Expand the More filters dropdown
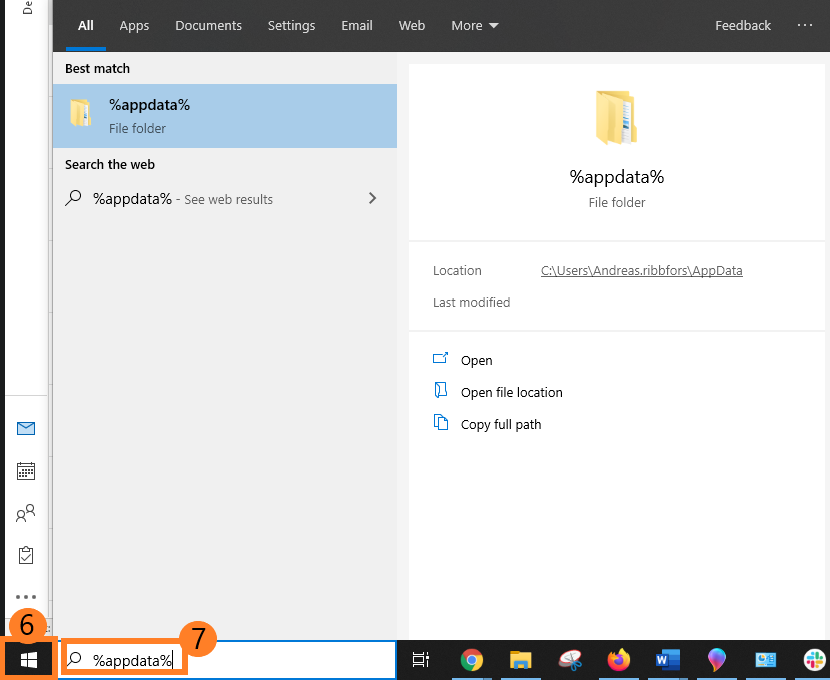The width and height of the screenshot is (830, 680). coord(475,25)
